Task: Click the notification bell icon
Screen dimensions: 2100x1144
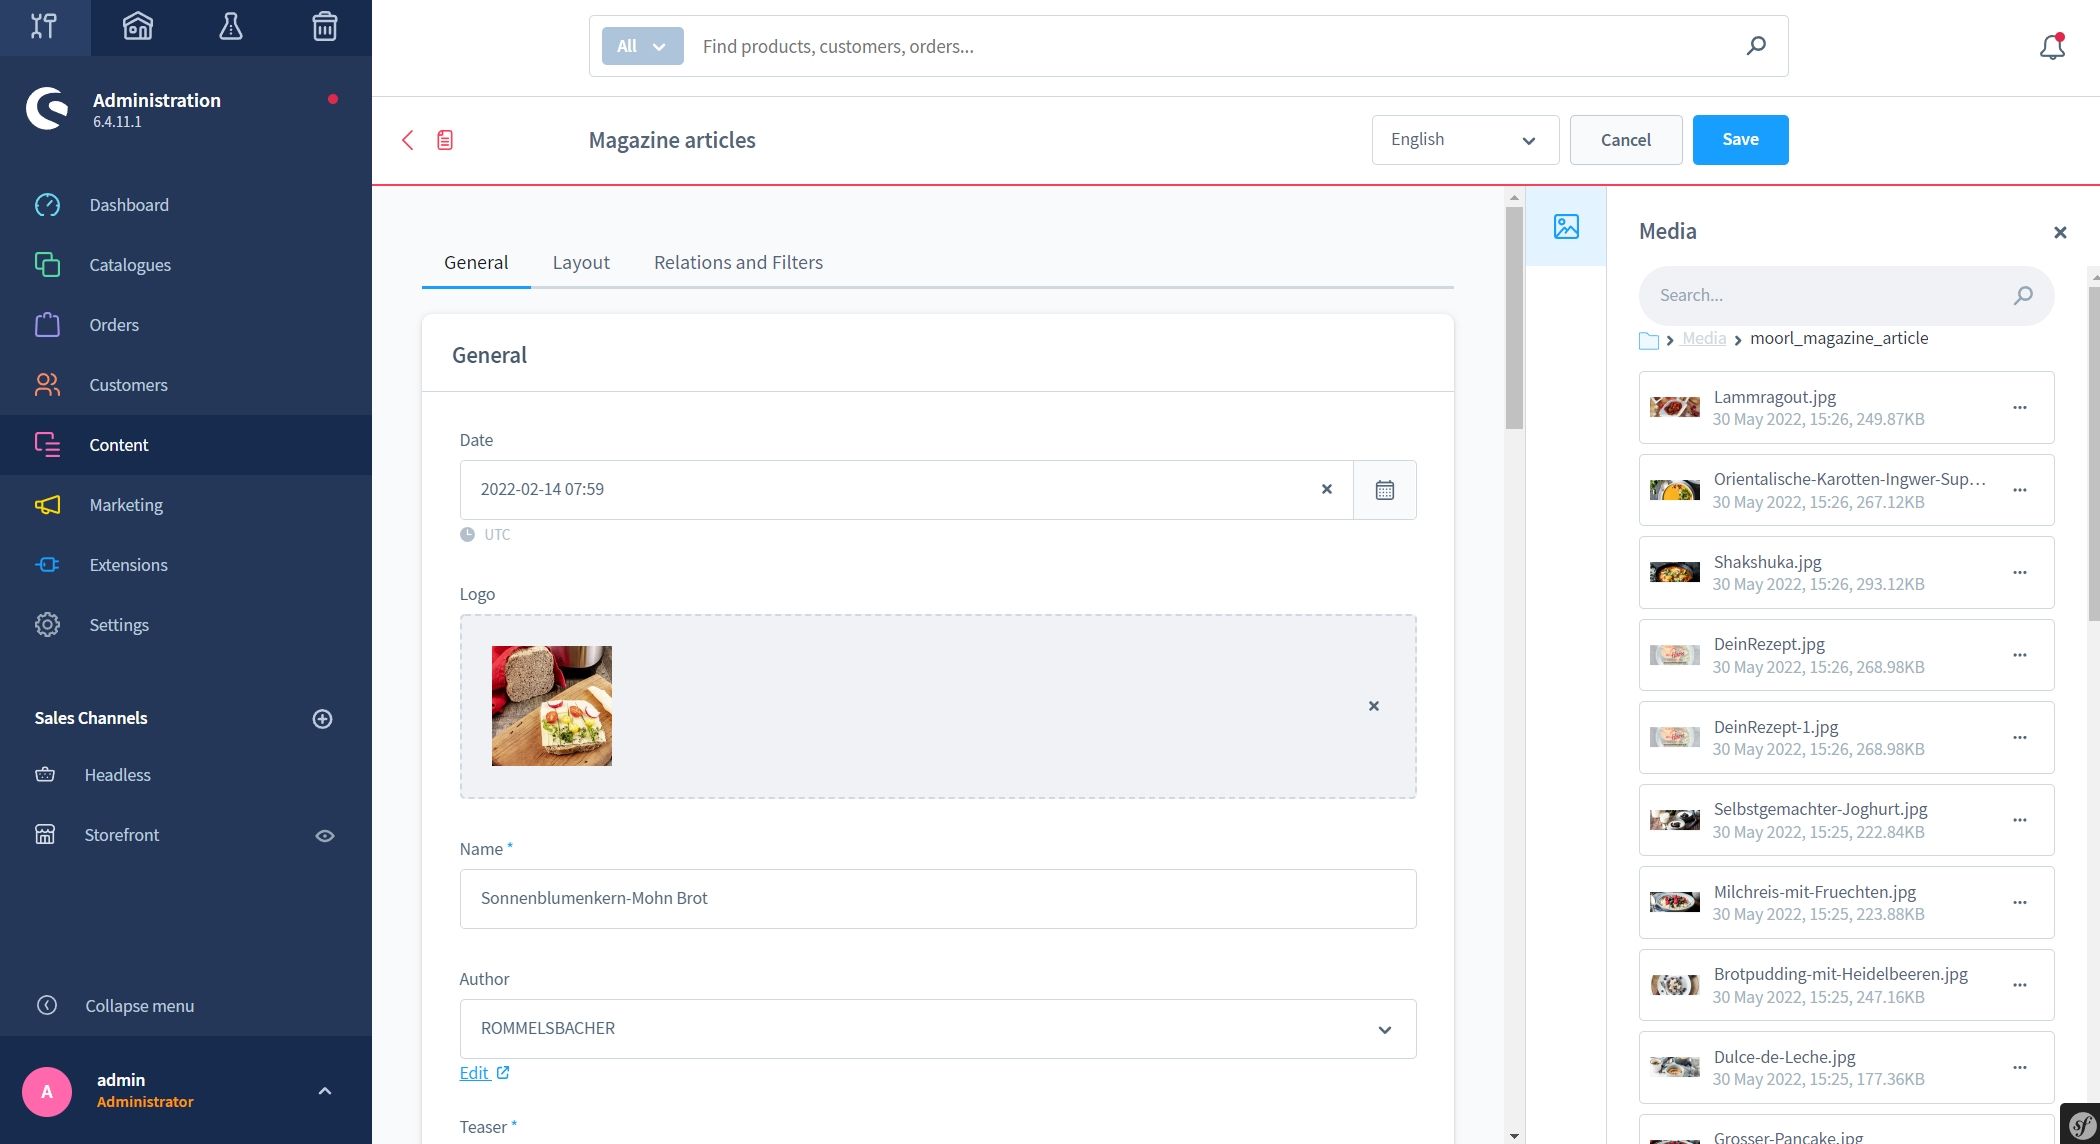Action: (2052, 46)
